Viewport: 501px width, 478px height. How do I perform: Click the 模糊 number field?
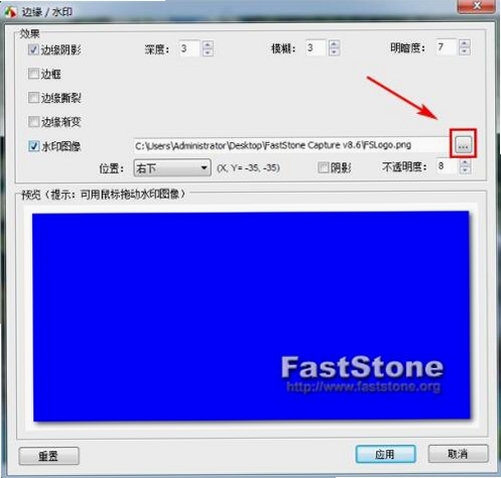316,48
